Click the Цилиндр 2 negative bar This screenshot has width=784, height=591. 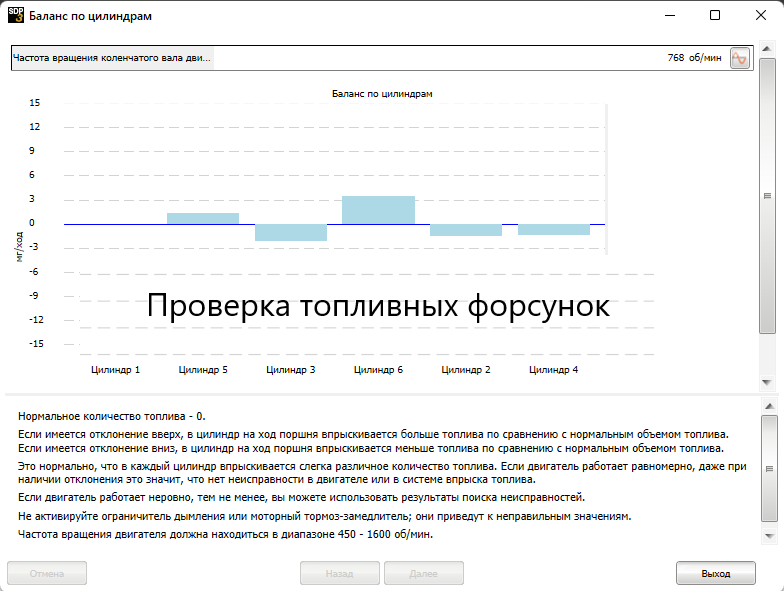[466, 230]
